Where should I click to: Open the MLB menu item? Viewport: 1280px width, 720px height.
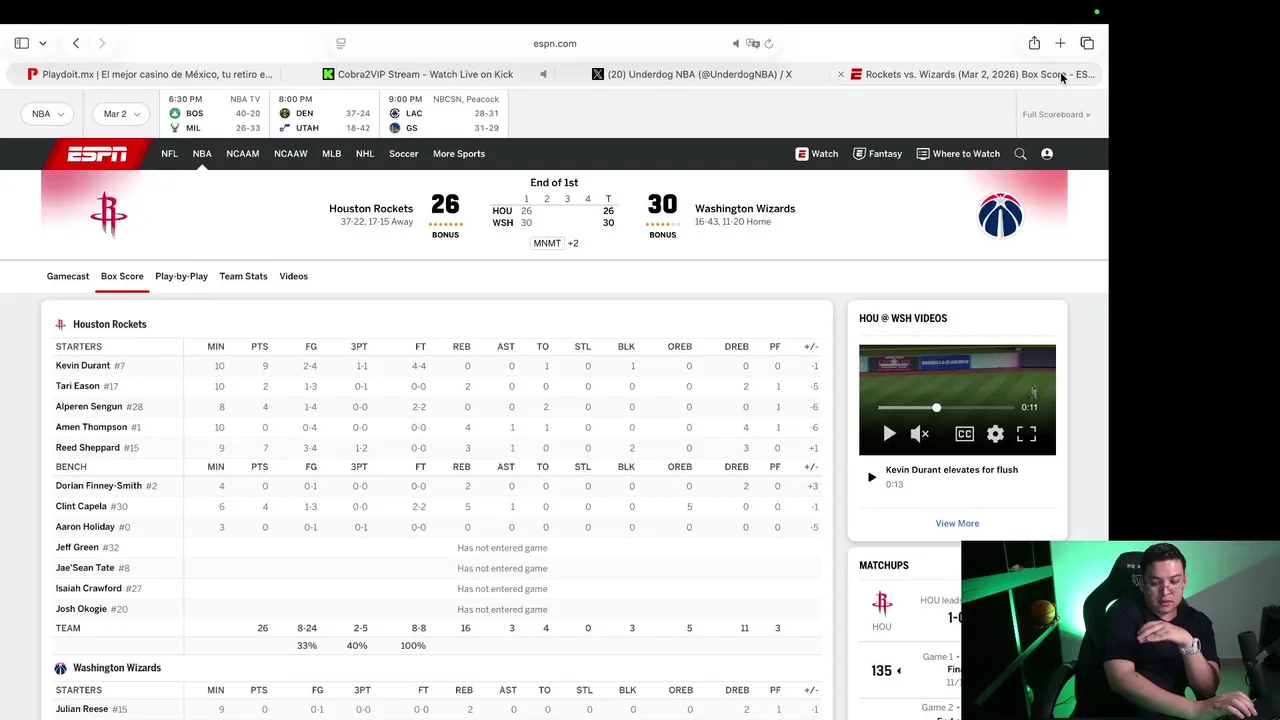[331, 154]
